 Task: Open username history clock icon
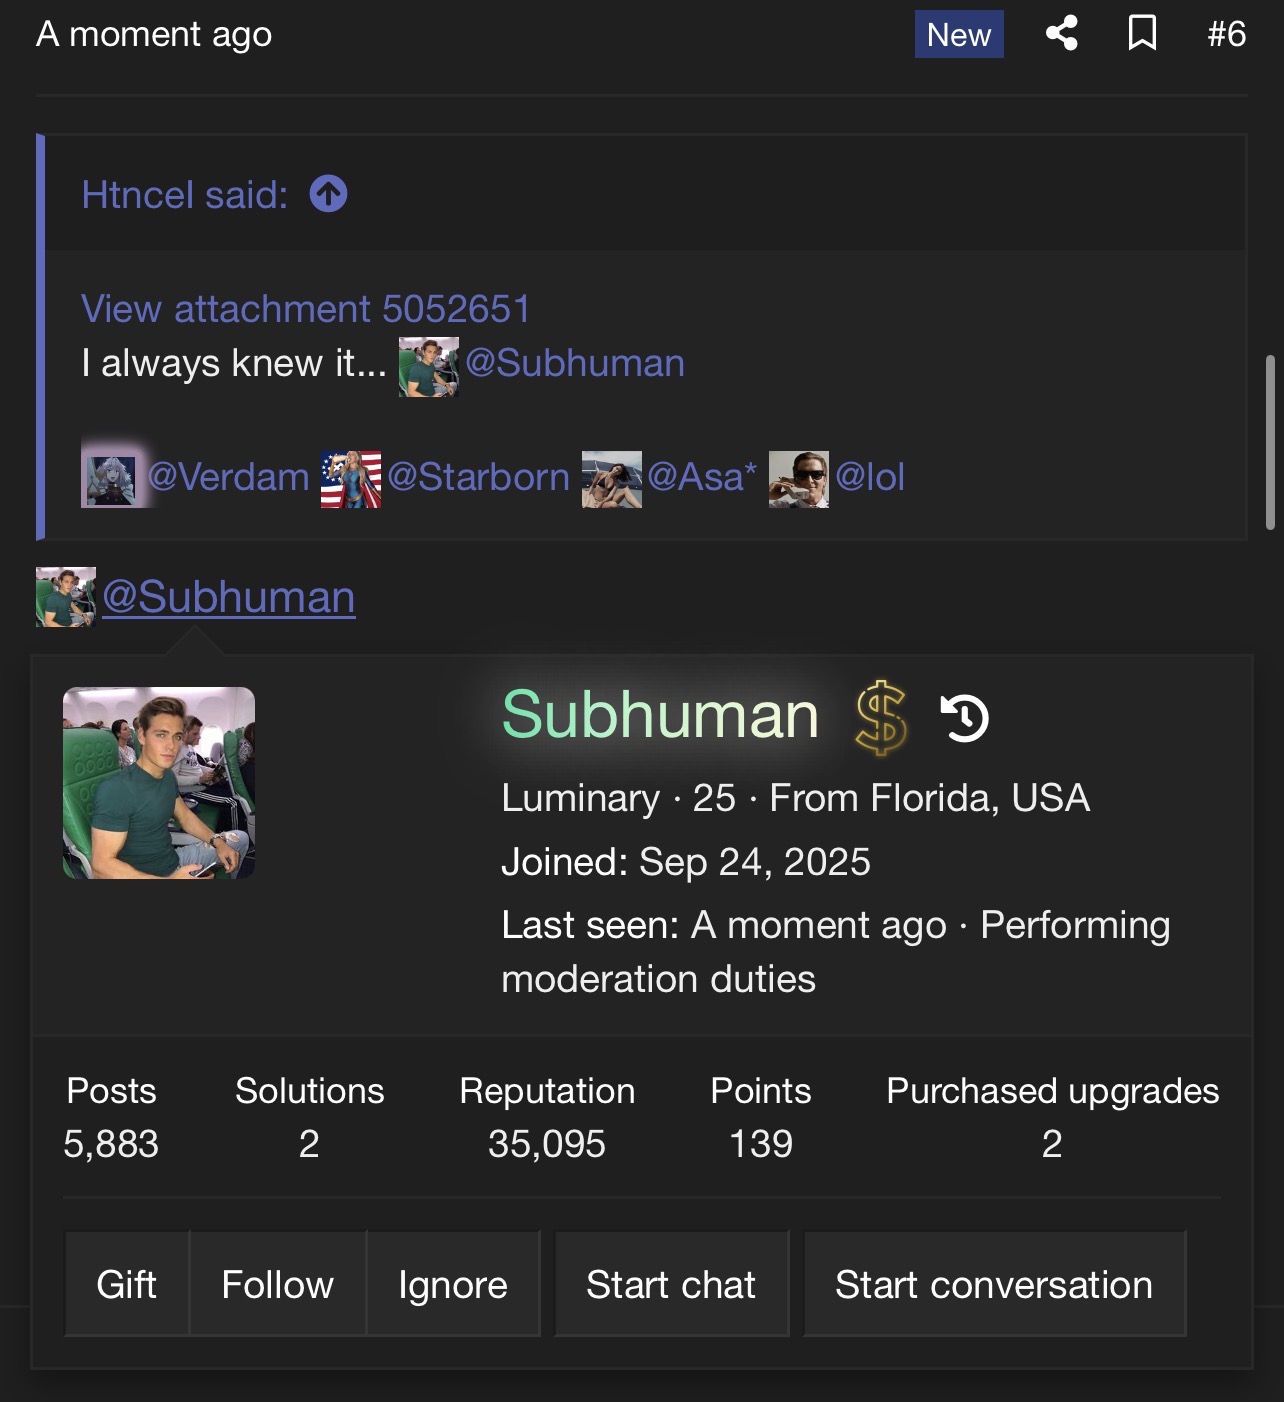pyautogui.click(x=965, y=718)
